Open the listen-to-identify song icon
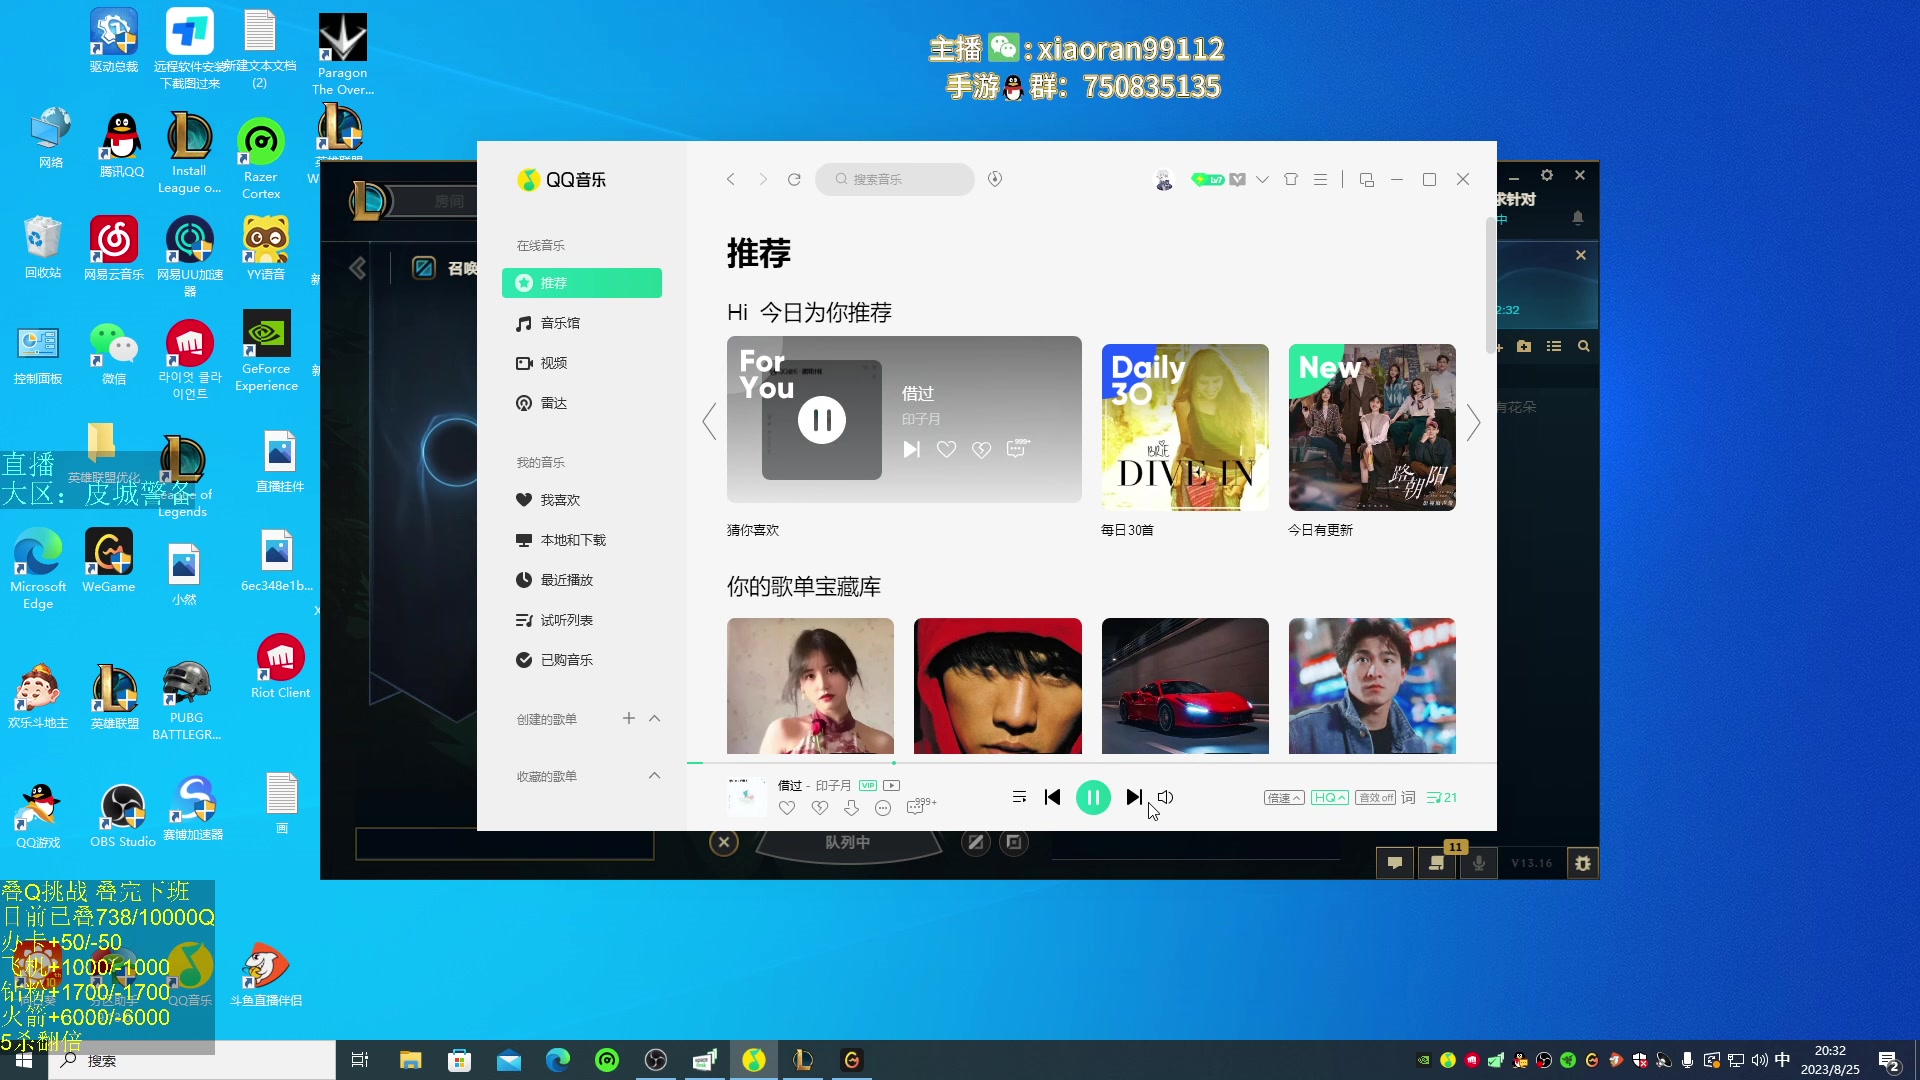1920x1080 pixels. (x=995, y=179)
